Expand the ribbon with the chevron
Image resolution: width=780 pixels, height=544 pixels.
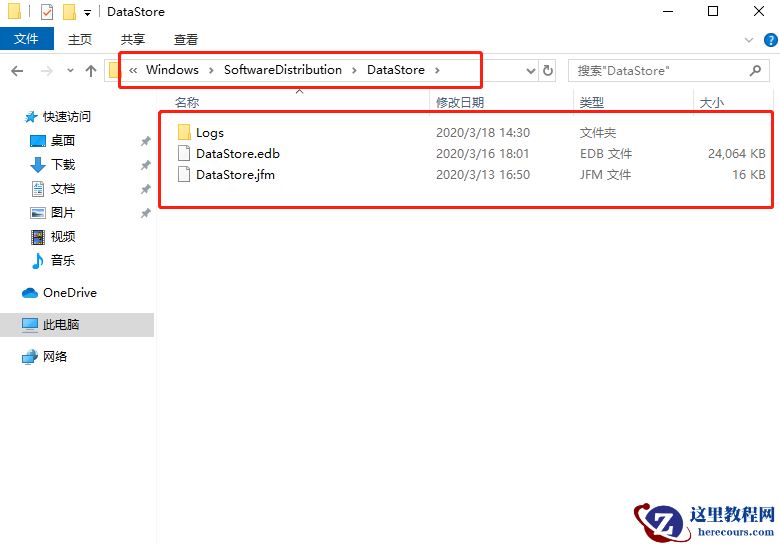(x=748, y=40)
